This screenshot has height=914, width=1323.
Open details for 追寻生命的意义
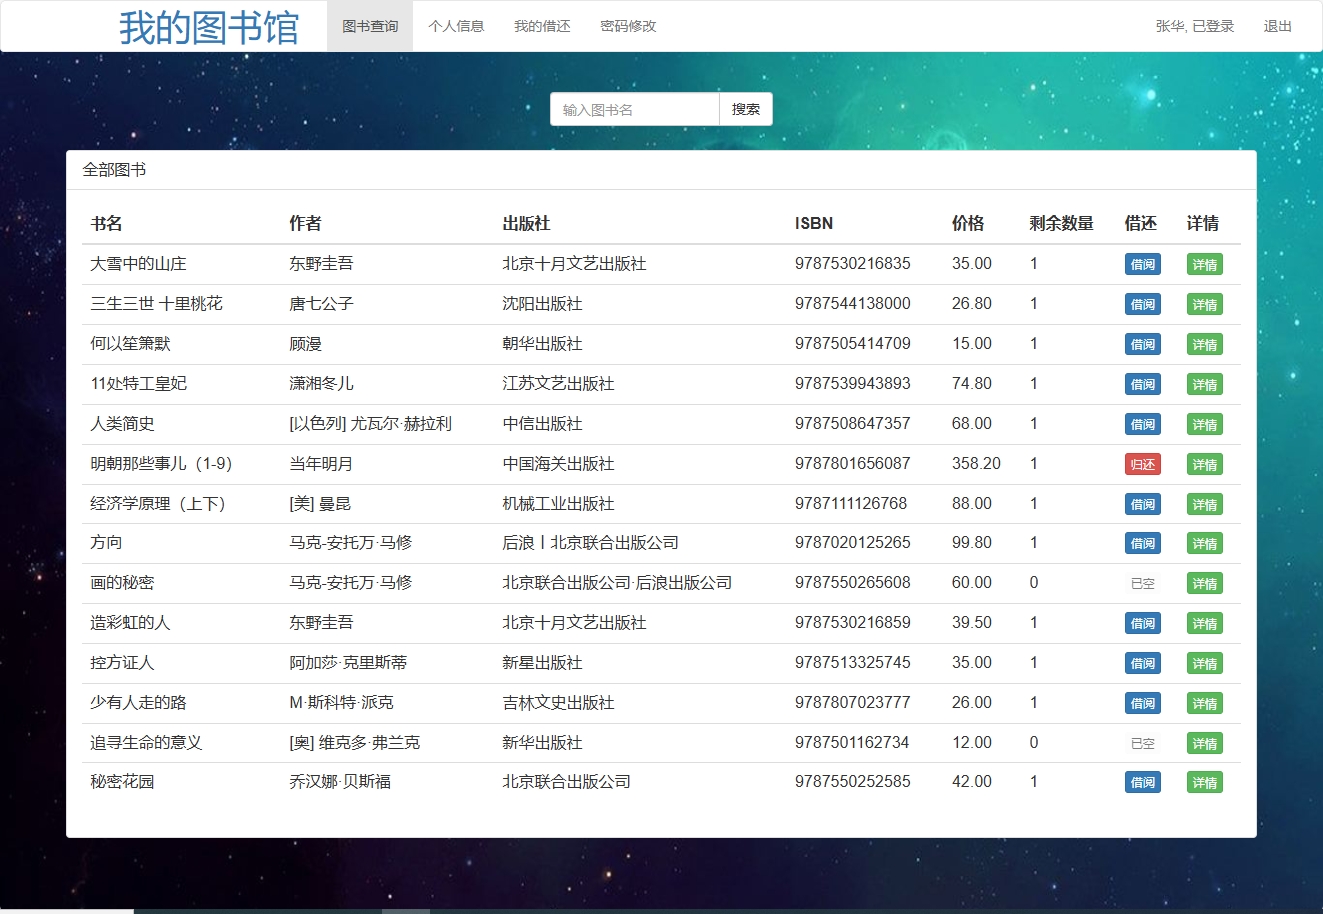1204,743
